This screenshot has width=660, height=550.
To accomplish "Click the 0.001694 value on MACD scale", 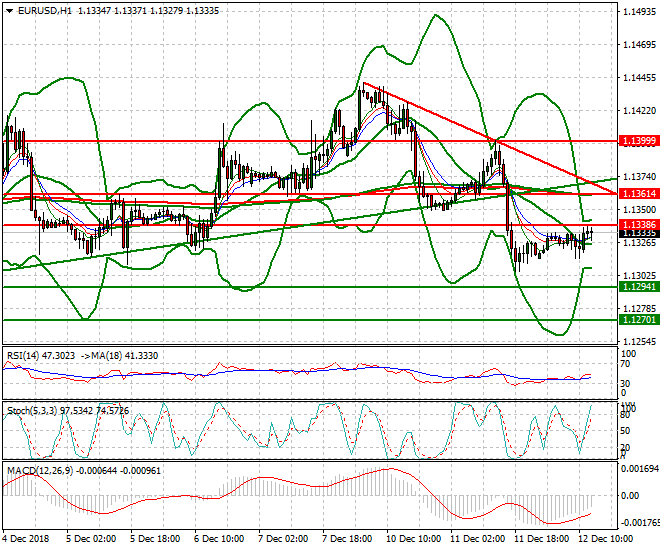I will pos(640,468).
